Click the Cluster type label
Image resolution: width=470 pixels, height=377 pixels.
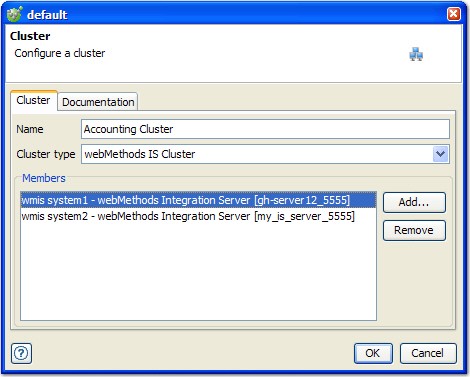coord(46,154)
